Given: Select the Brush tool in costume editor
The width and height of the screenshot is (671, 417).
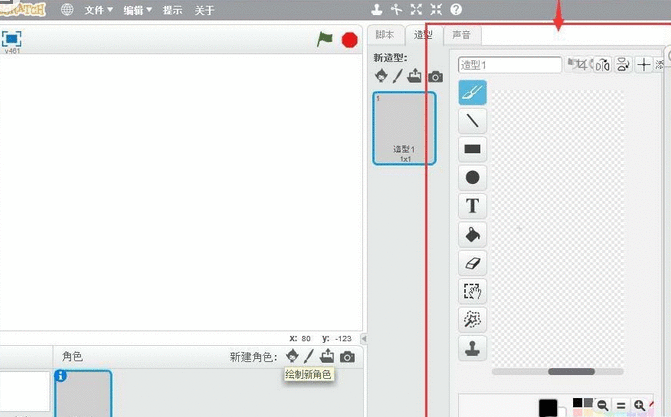Looking at the screenshot, I should click(x=472, y=93).
